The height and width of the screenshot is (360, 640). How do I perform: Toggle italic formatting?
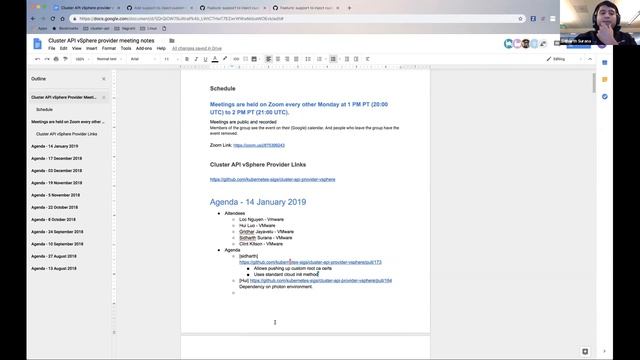[196, 59]
